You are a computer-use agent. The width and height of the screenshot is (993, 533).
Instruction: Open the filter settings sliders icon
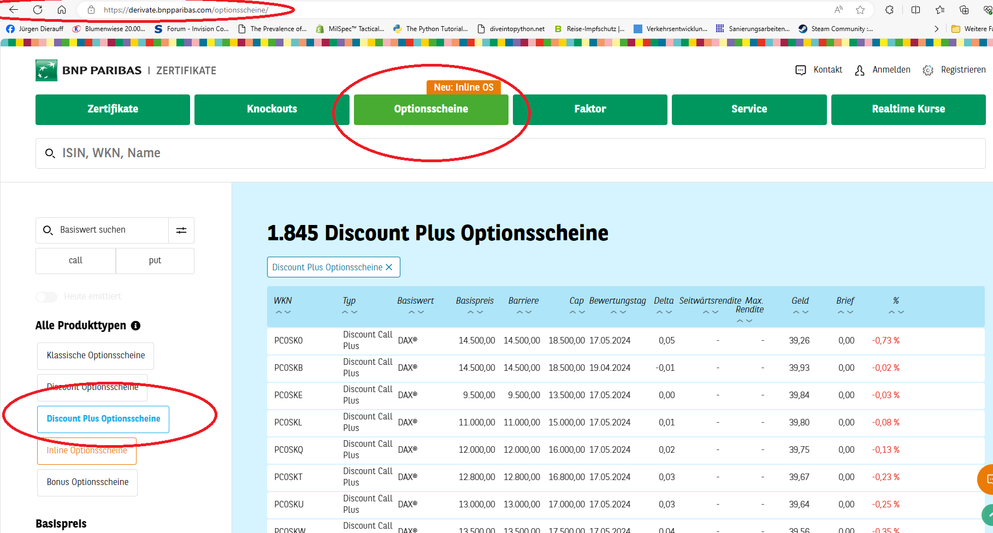tap(181, 230)
